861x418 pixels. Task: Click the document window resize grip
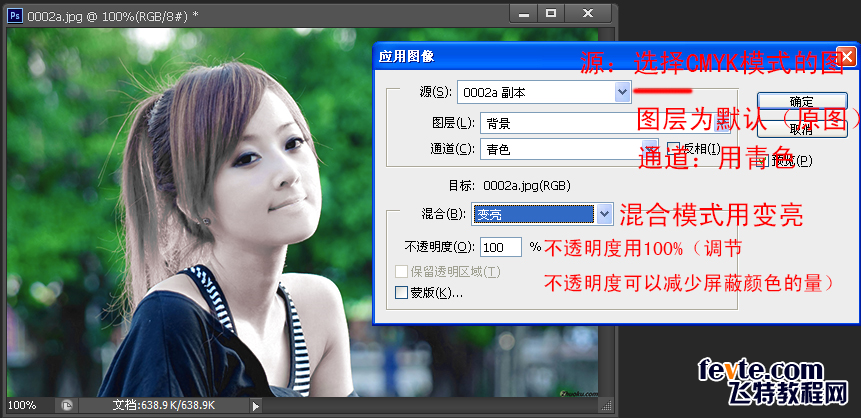click(x=606, y=406)
